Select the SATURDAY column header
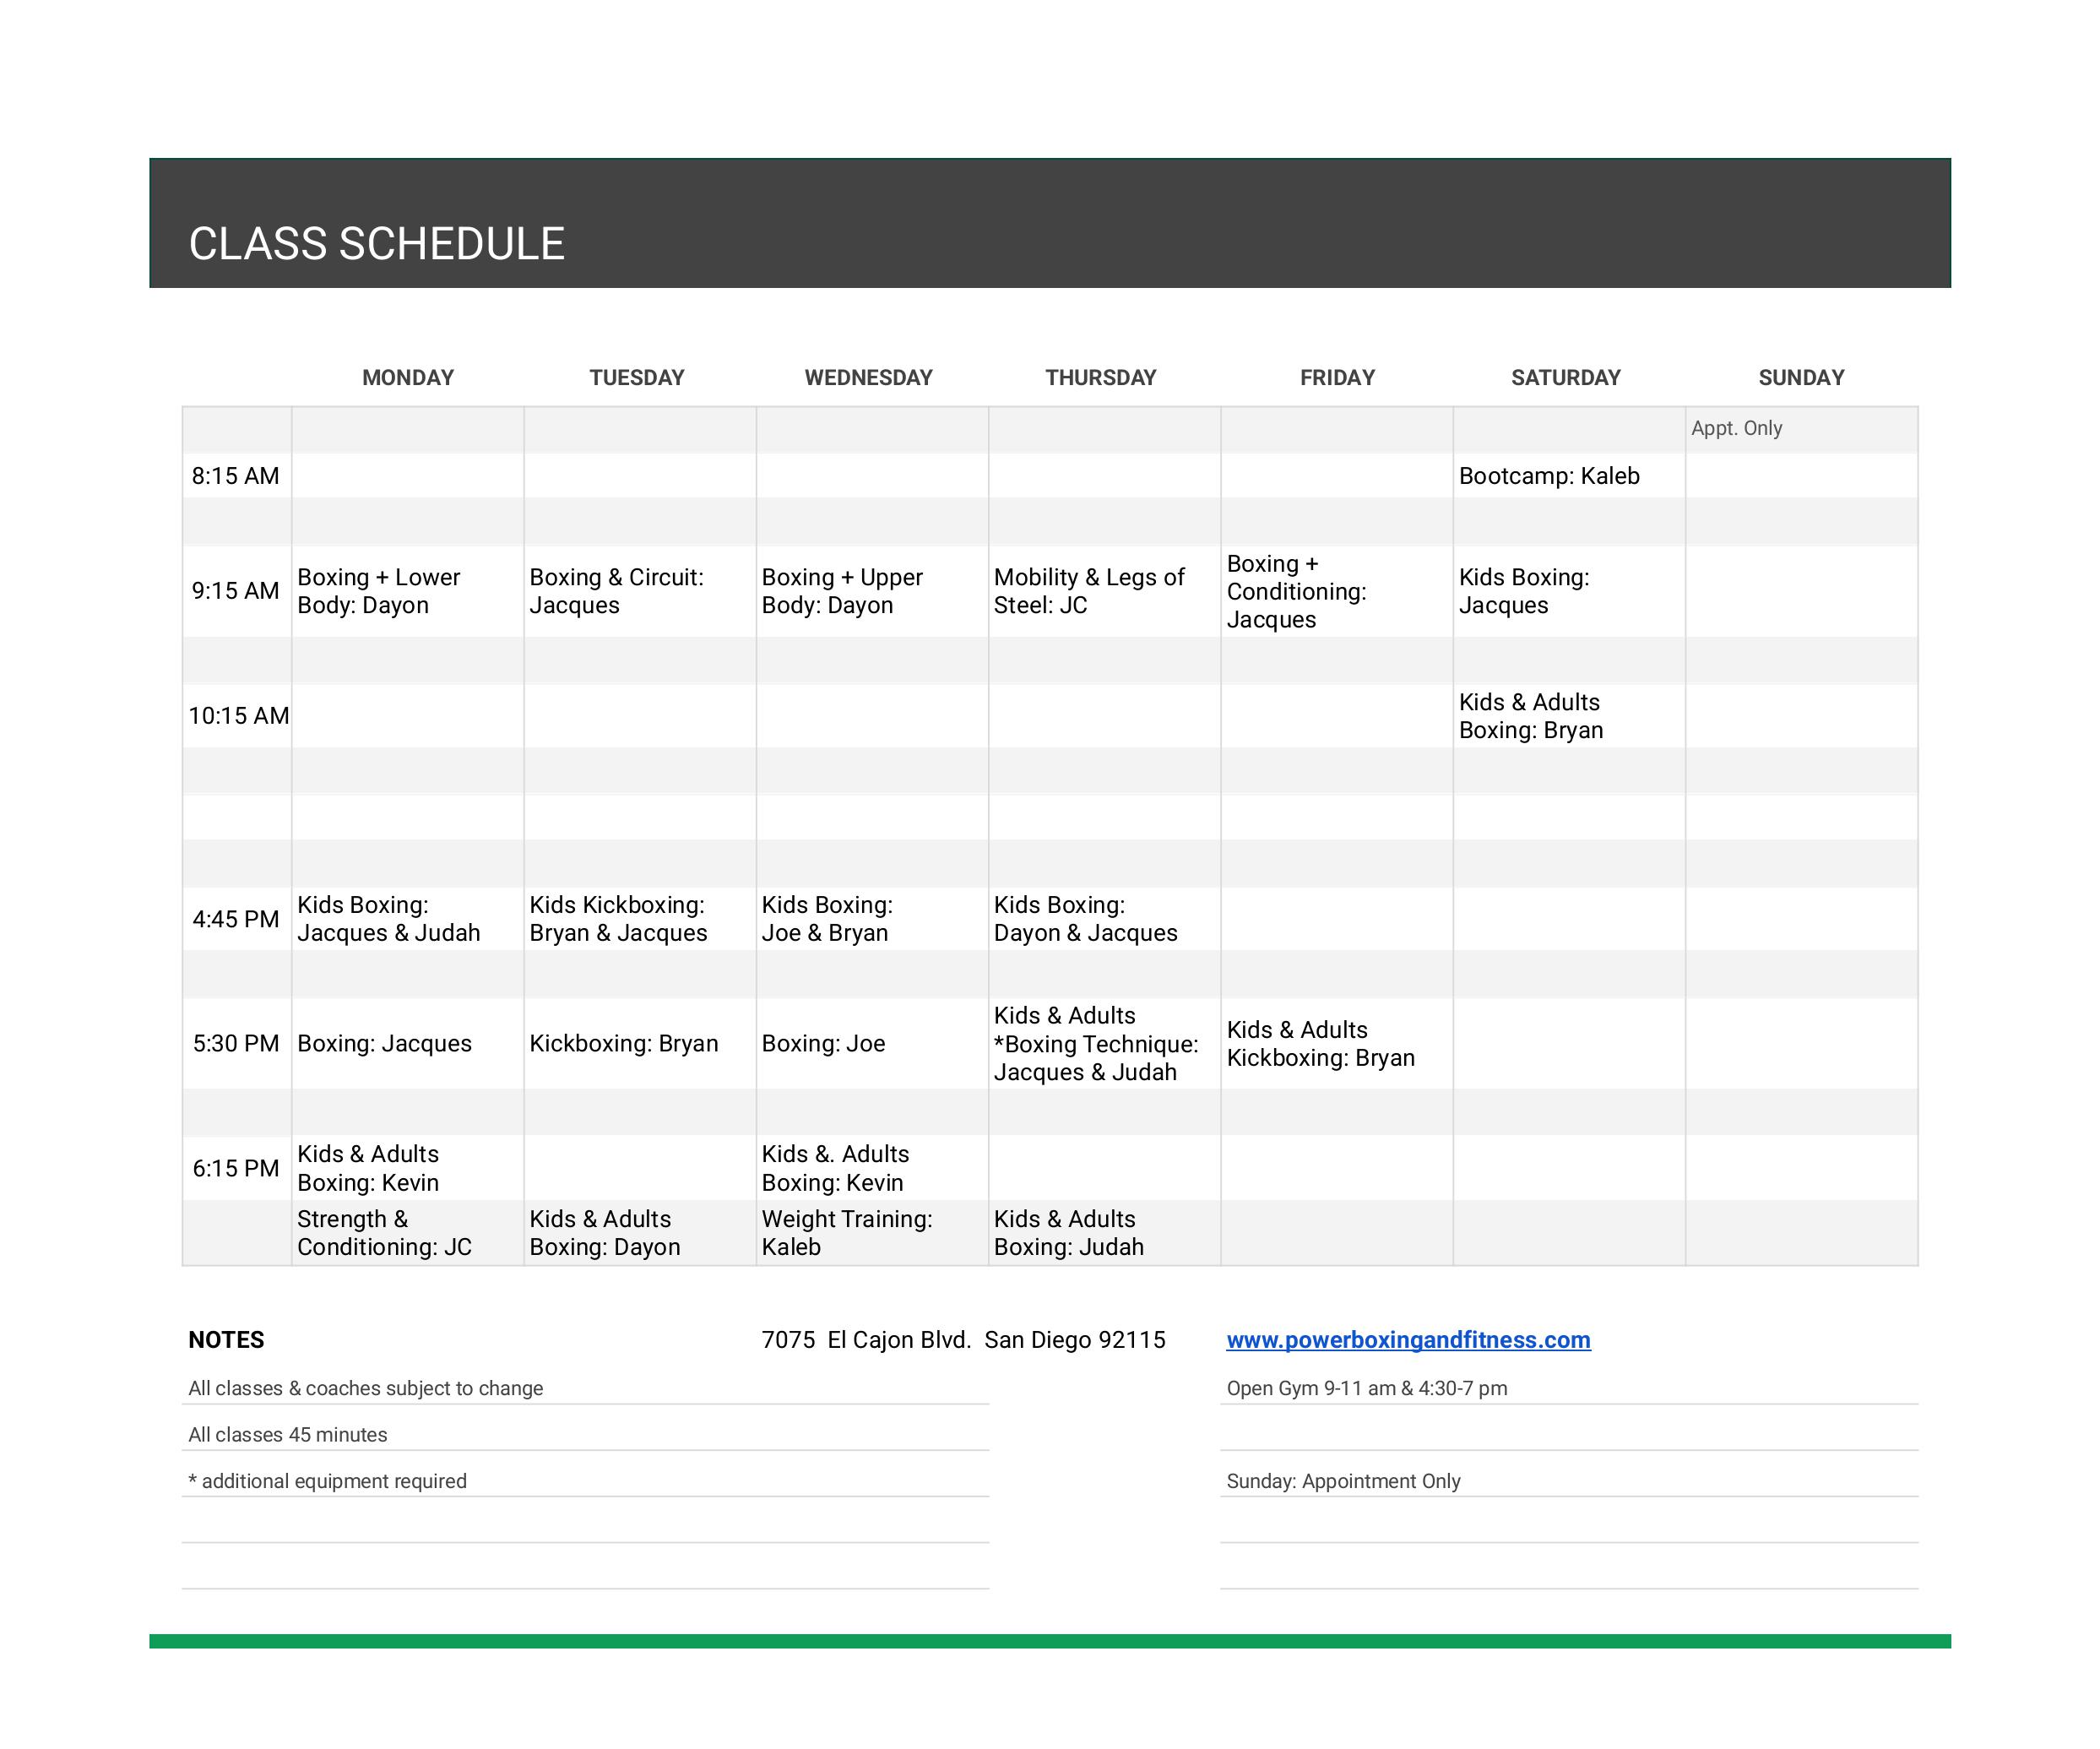The width and height of the screenshot is (2100, 1749). coord(1565,378)
